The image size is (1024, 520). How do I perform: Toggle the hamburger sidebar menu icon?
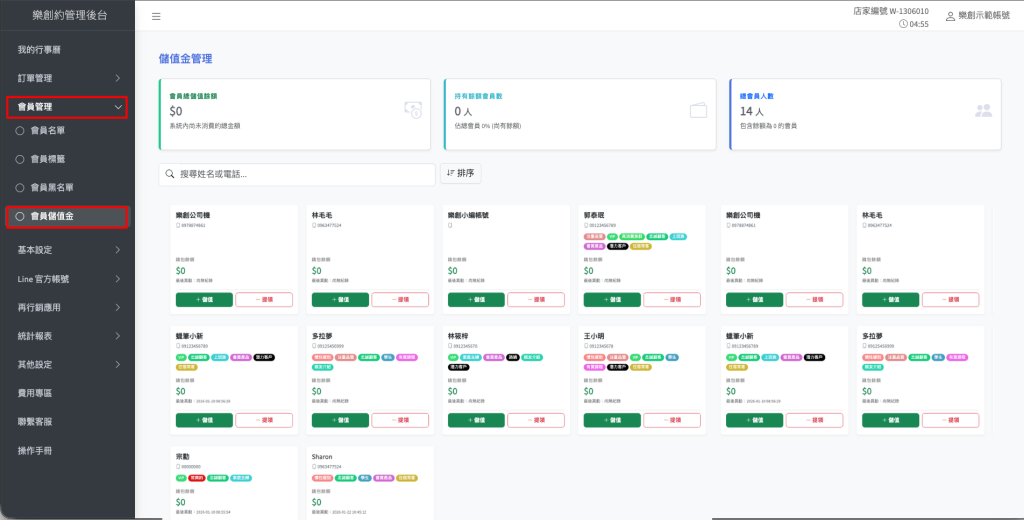156,17
